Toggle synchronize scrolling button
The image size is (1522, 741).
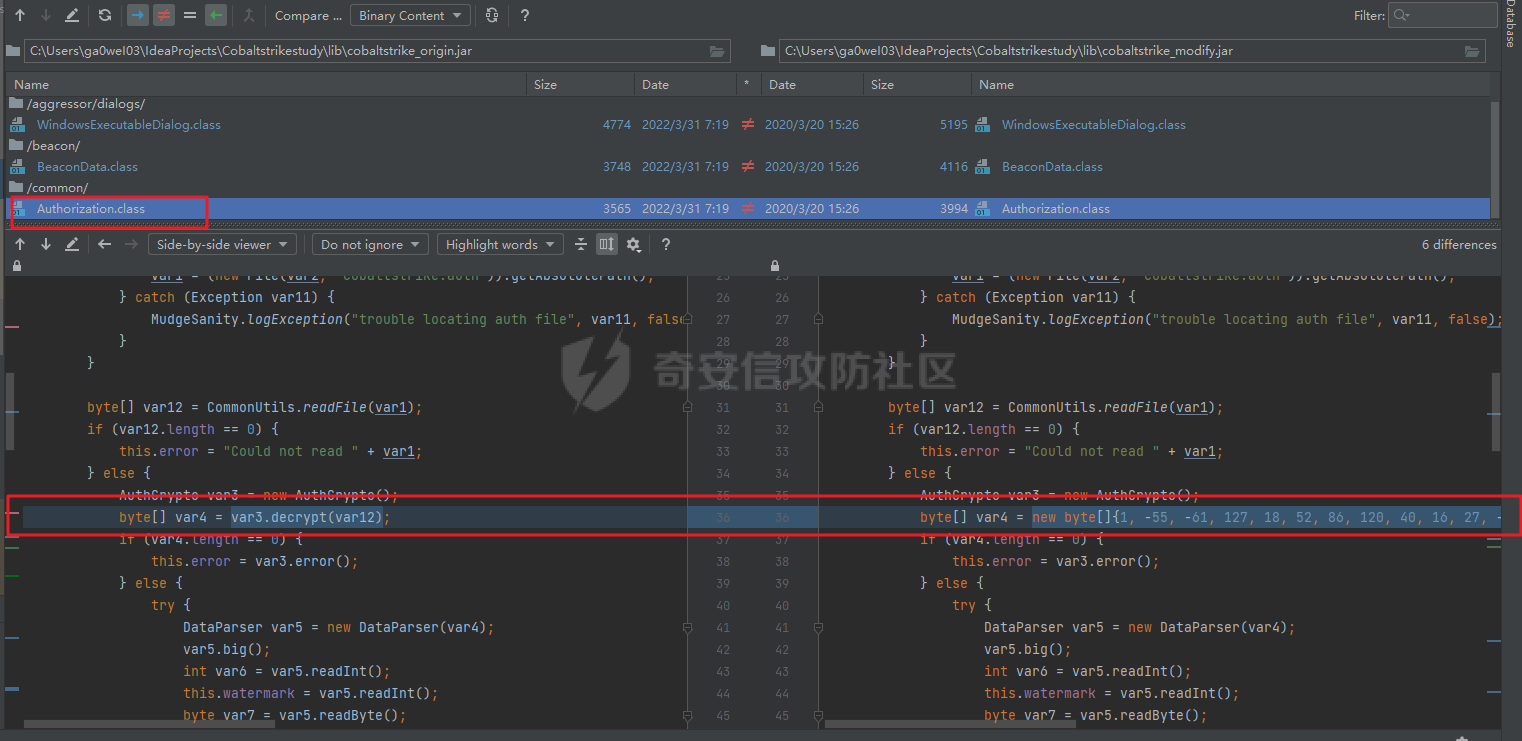(x=607, y=244)
